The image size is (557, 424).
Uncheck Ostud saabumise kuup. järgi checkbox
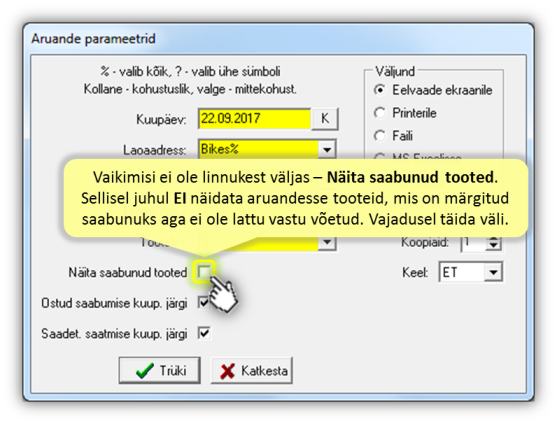tap(204, 303)
